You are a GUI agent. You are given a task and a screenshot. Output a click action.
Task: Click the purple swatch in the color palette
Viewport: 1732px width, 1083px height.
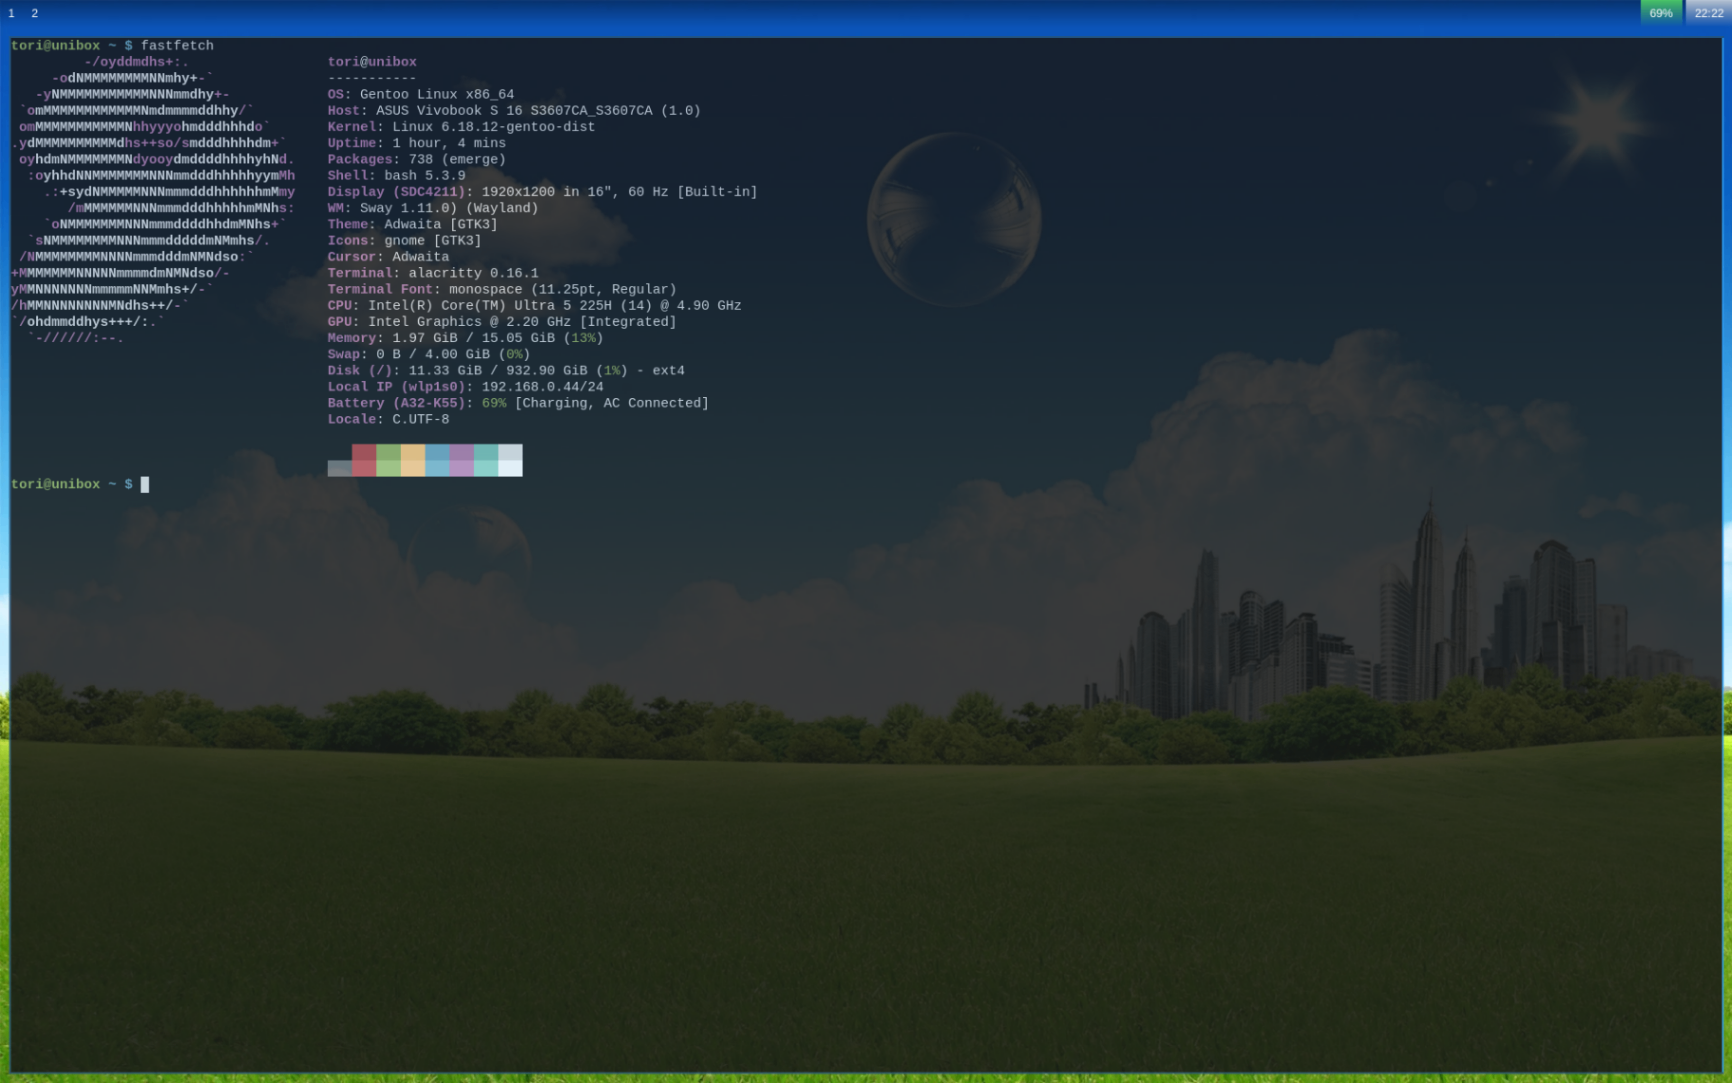461,460
